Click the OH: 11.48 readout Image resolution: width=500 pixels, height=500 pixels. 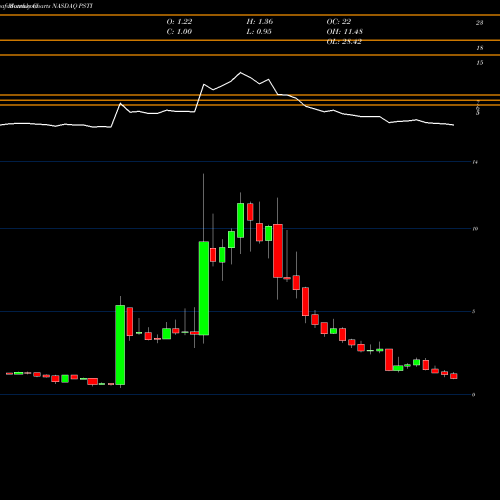(345, 32)
